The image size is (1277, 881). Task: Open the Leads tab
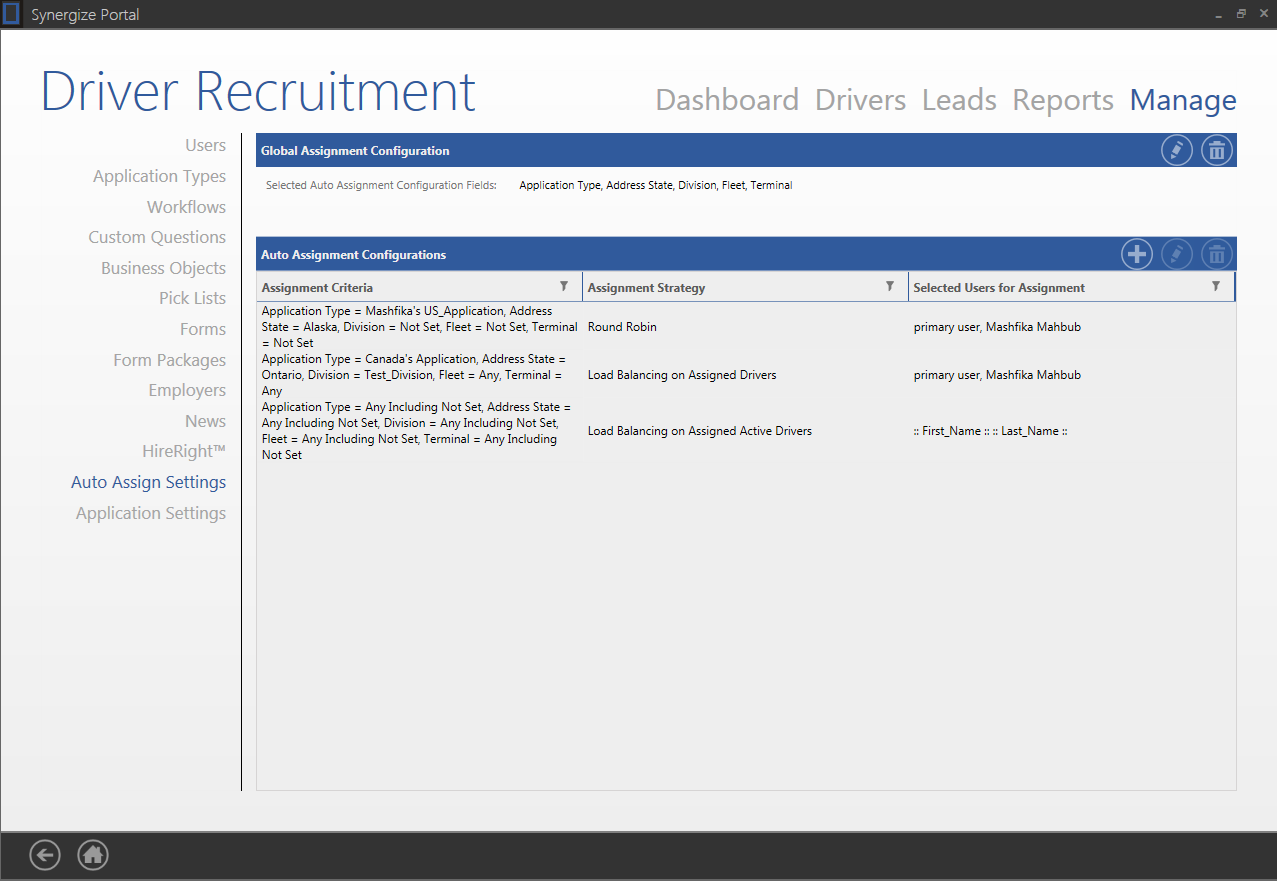[959, 100]
